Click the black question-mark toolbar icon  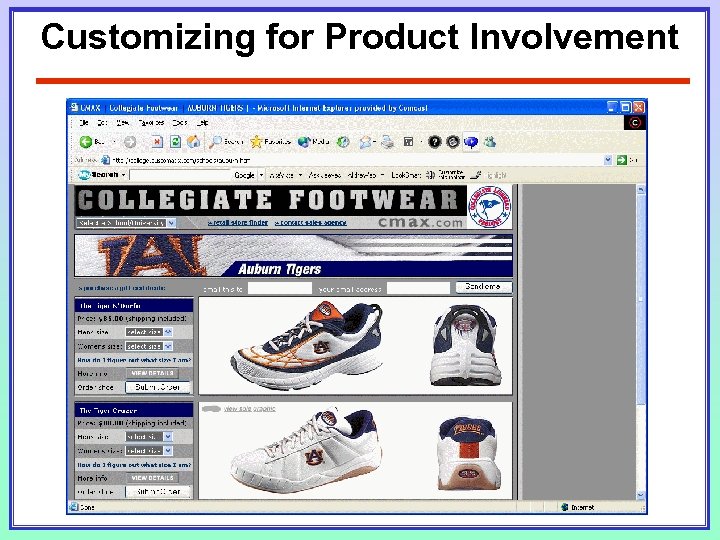pos(434,142)
